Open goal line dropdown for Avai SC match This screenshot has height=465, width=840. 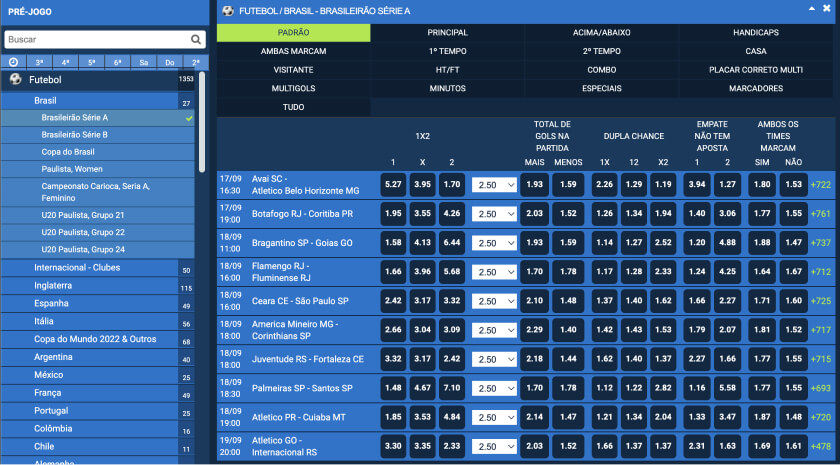pyautogui.click(x=494, y=185)
